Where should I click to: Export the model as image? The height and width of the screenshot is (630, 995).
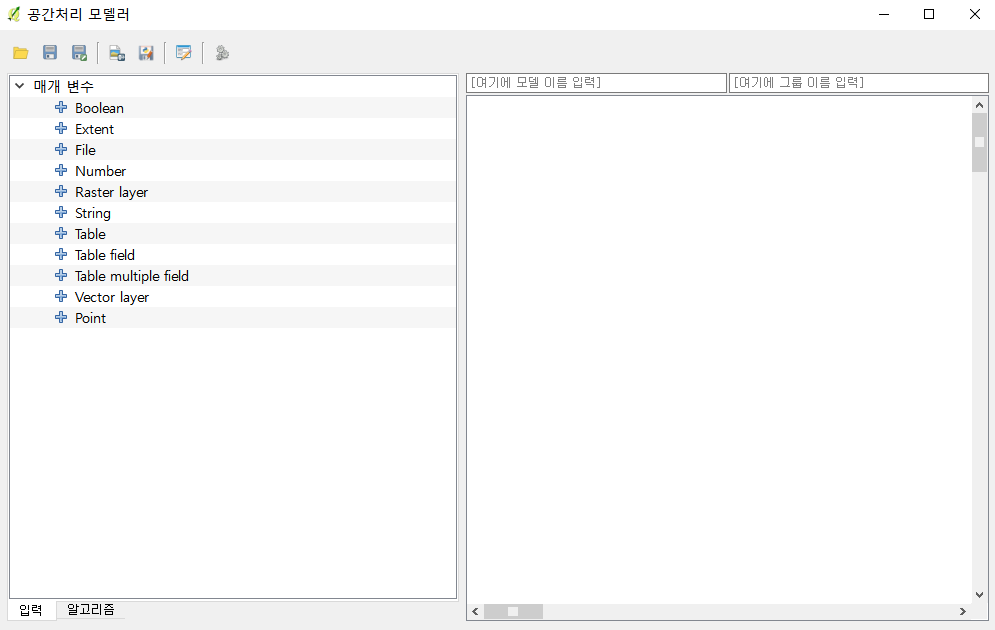tap(117, 53)
